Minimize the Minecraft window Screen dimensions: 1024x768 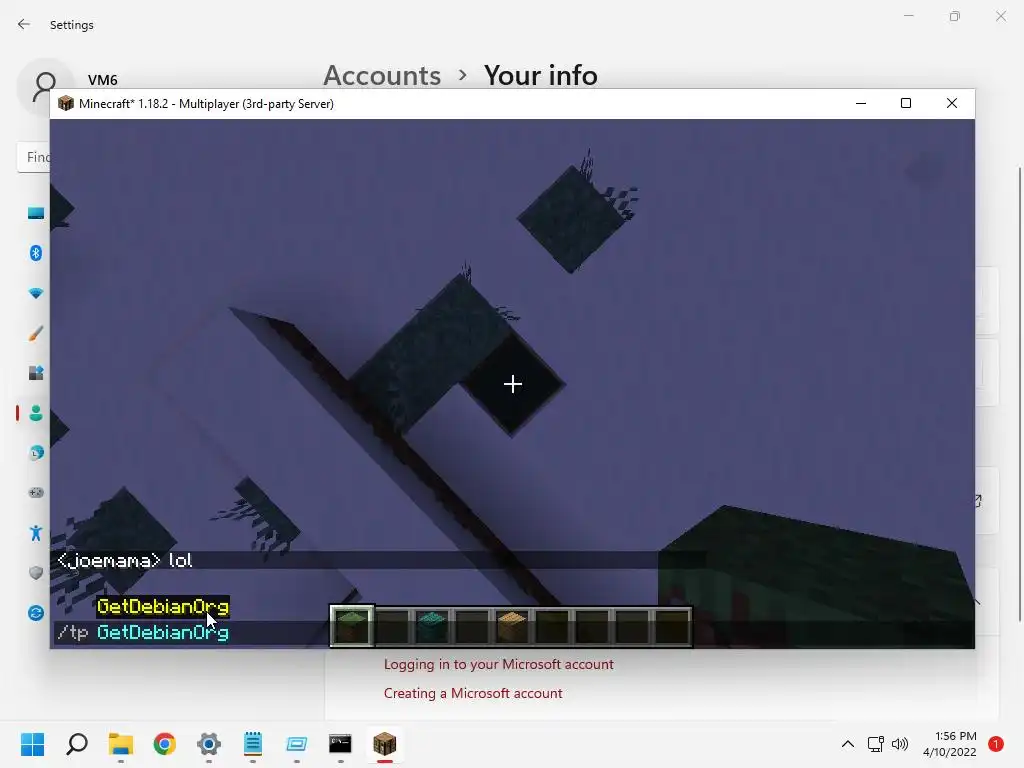tap(861, 103)
